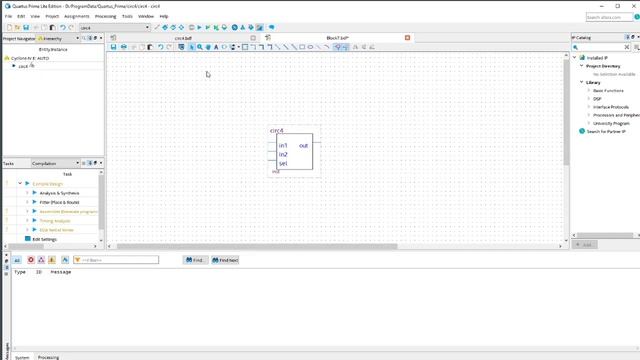Click the Open file icon in main toolbar
640x360 pixels.
[18, 27]
